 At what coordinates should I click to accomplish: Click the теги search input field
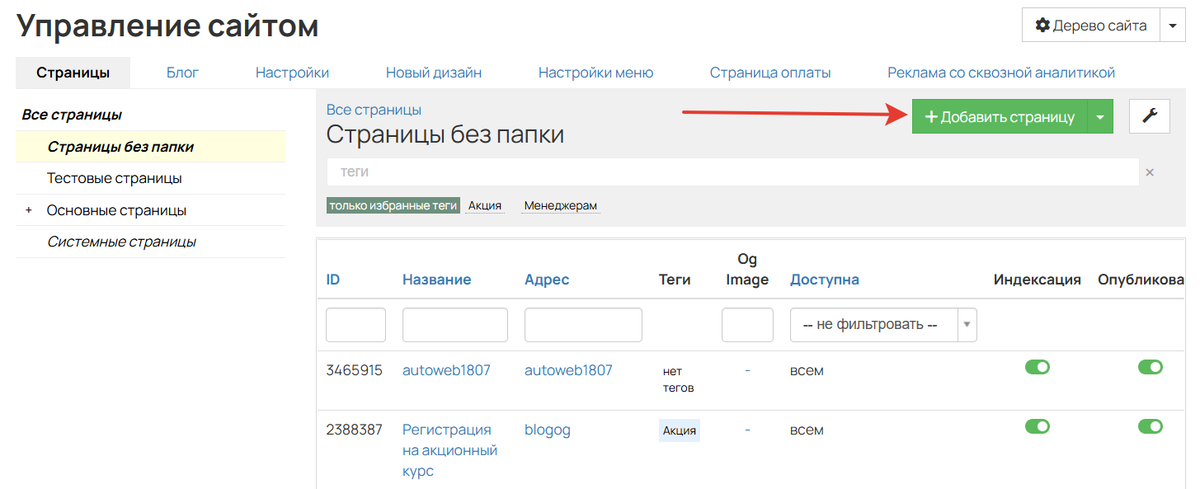click(732, 172)
